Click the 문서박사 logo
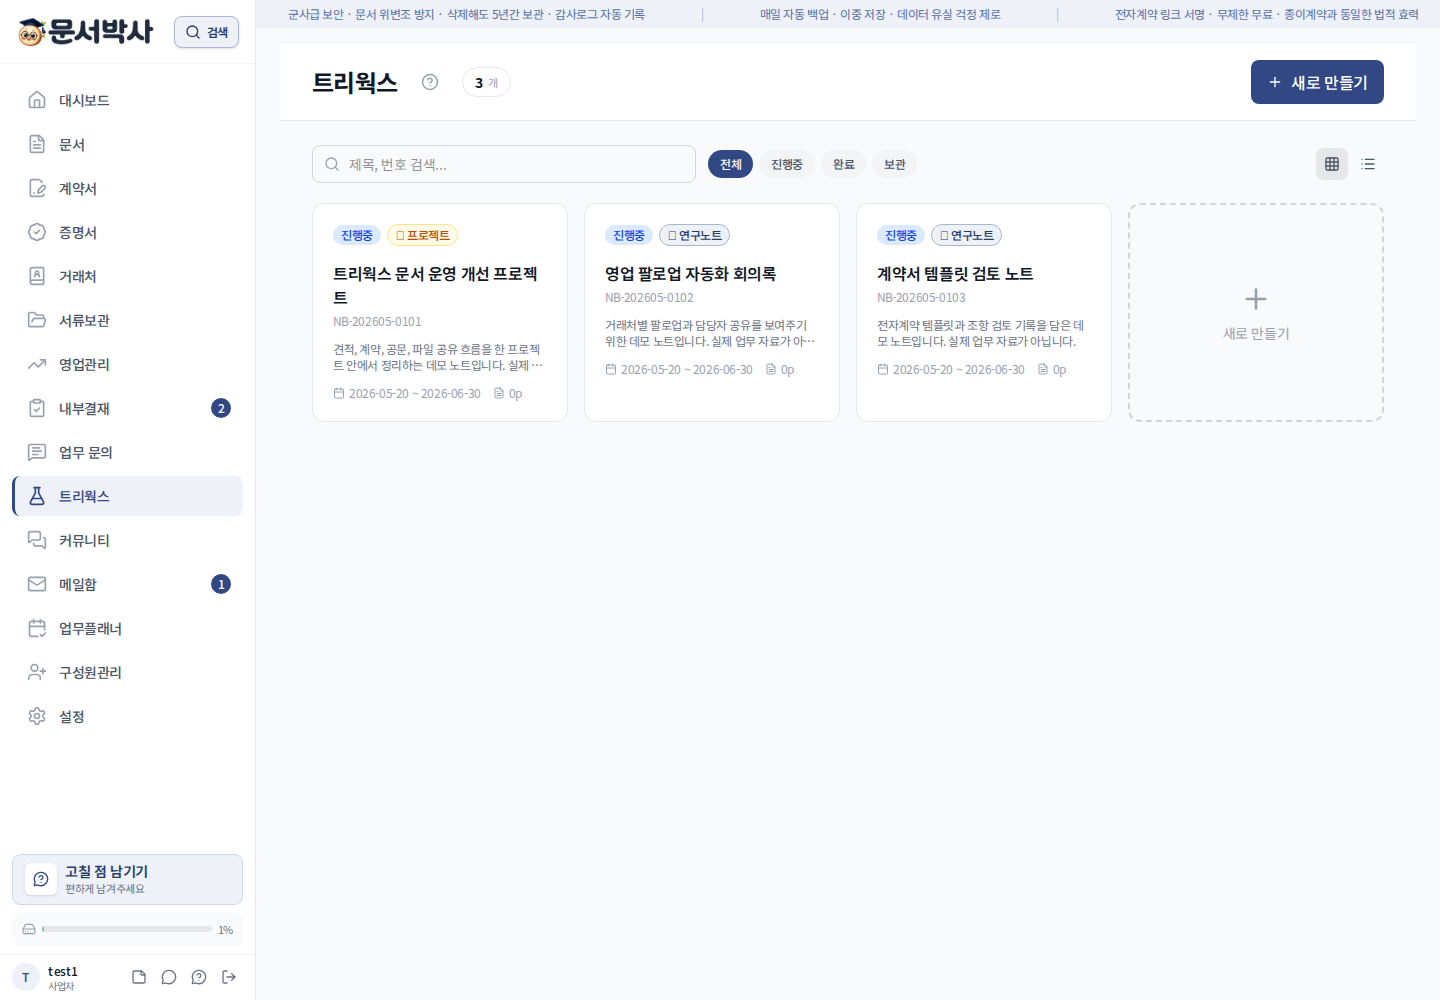Viewport: 1440px width, 1000px height. 86,32
